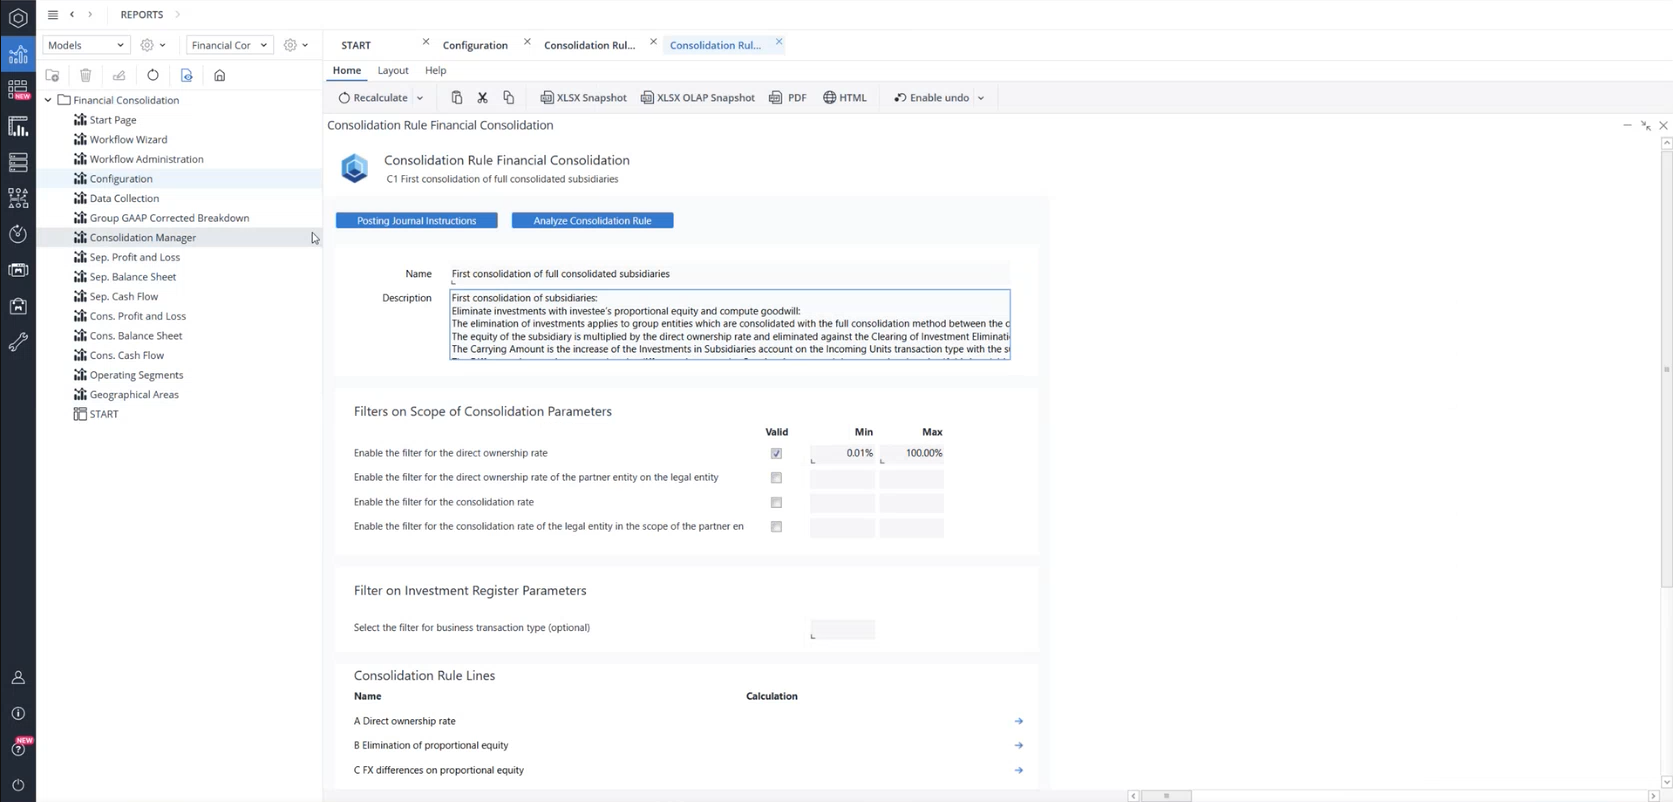Open Consolidation Manager in the report tree
The height and width of the screenshot is (802, 1673).
(143, 238)
